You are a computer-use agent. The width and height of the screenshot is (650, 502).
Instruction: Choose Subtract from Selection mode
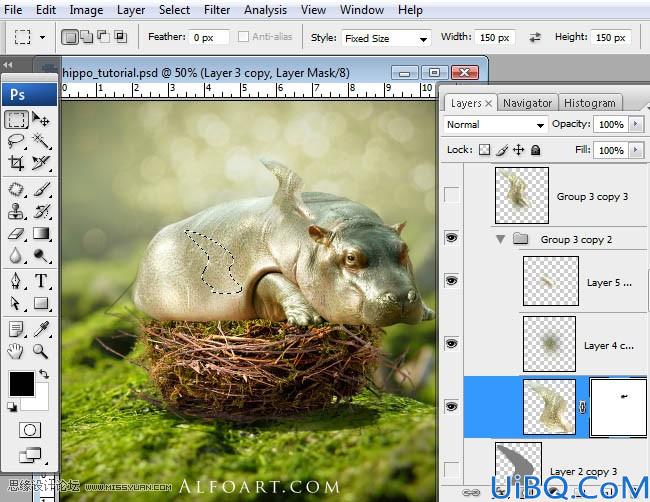(103, 37)
